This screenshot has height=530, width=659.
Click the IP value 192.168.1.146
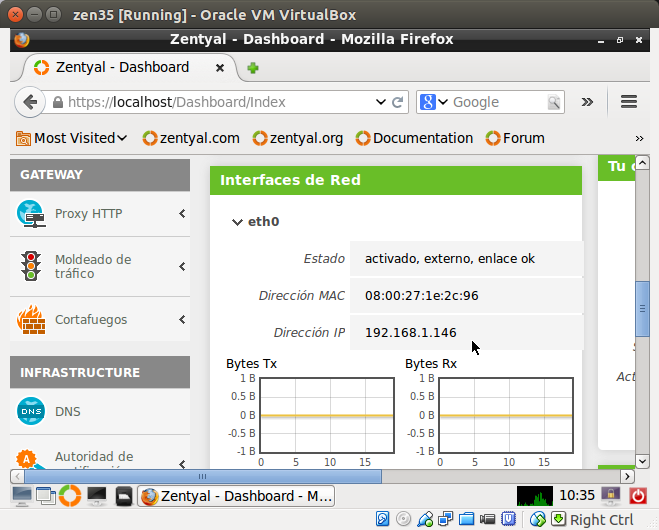411,333
